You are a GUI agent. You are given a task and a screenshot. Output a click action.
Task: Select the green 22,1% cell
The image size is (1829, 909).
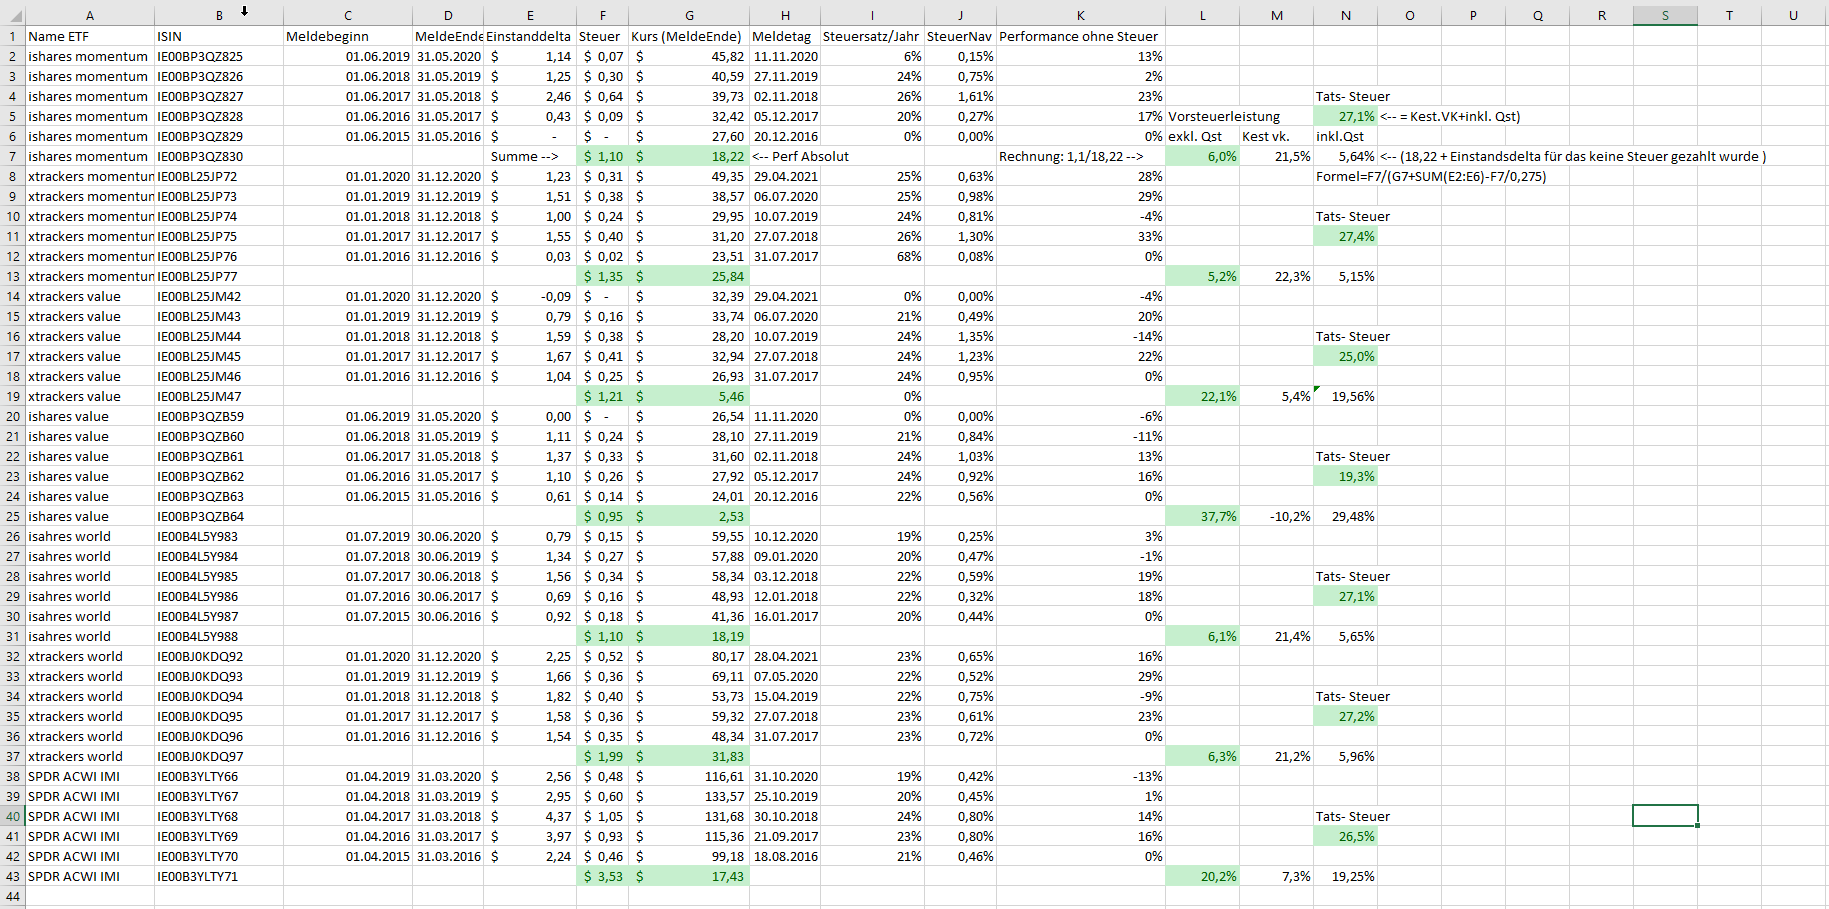tap(1202, 396)
